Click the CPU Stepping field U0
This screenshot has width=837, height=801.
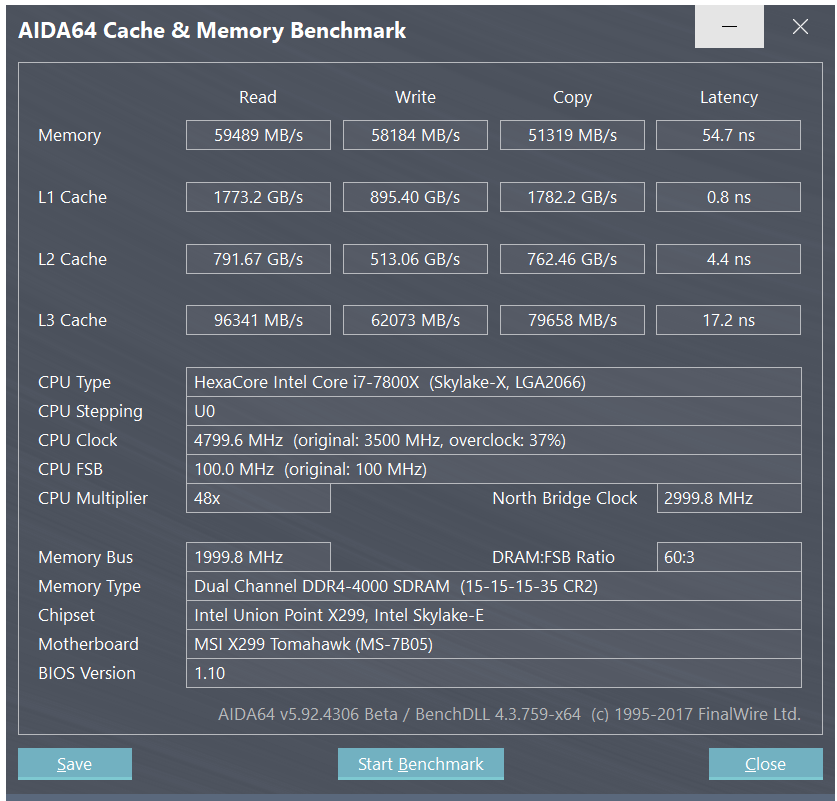[x=494, y=411]
